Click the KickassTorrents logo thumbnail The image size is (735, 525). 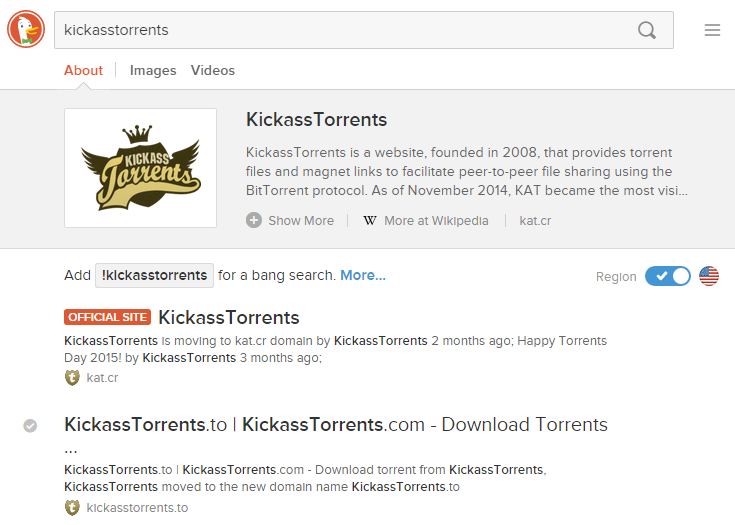click(x=140, y=168)
